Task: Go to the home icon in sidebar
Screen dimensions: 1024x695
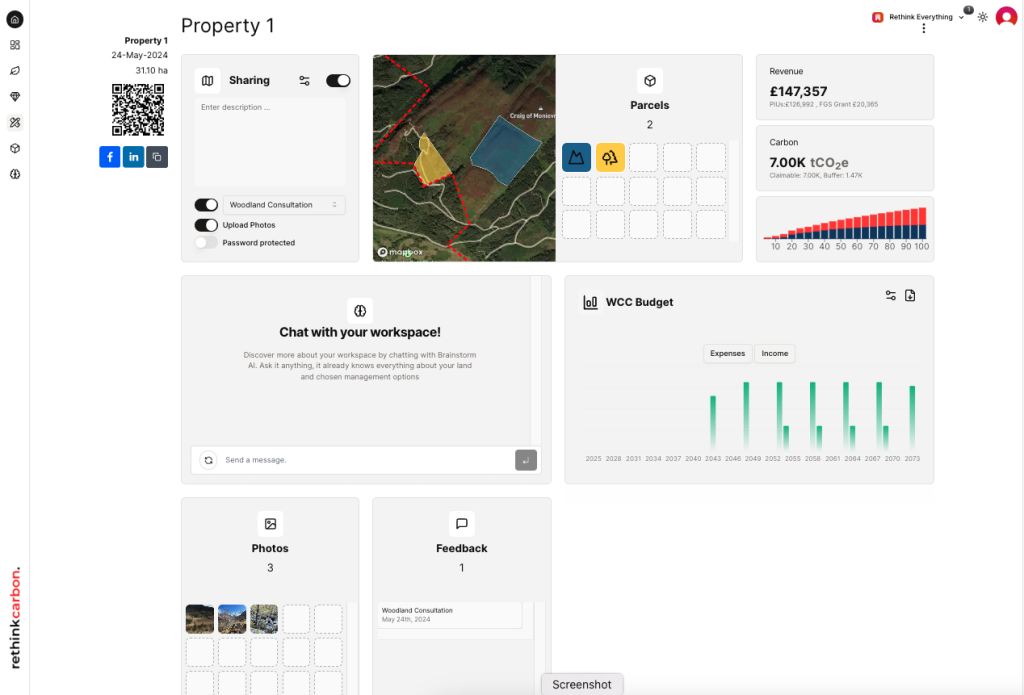Action: coord(14,20)
